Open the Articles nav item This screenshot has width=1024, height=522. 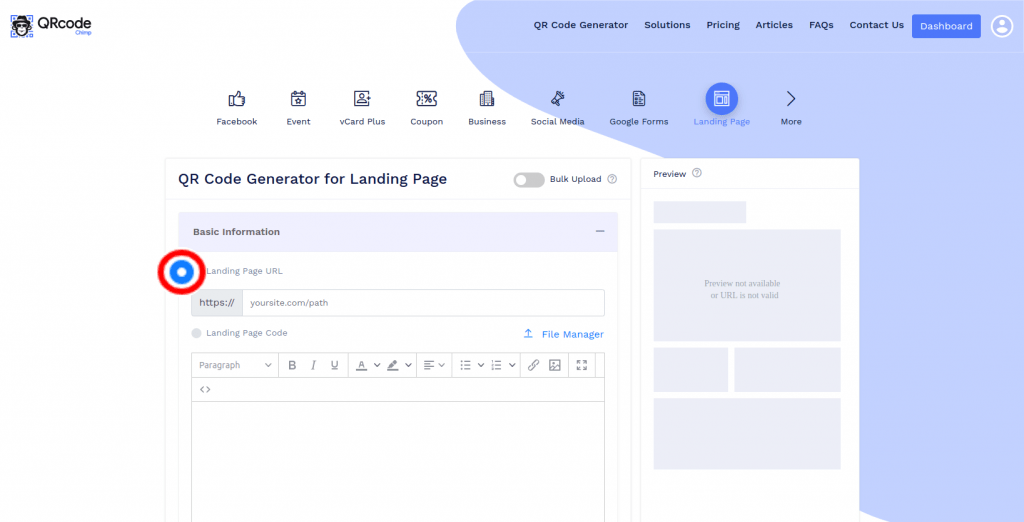click(x=774, y=25)
